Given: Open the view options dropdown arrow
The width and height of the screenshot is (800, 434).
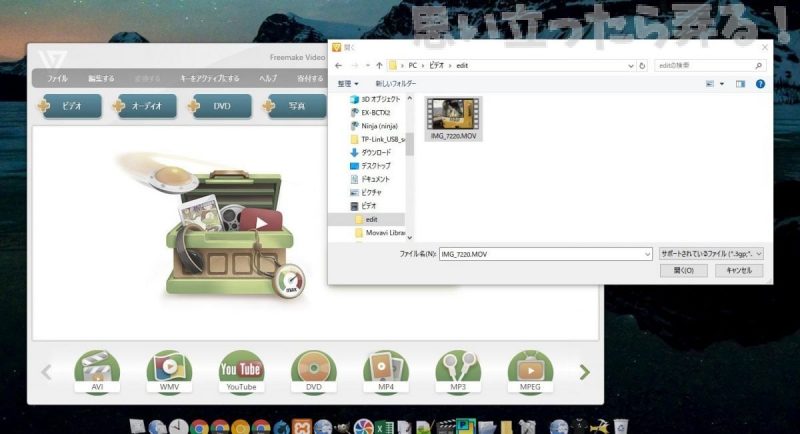Looking at the screenshot, I should pyautogui.click(x=721, y=84).
